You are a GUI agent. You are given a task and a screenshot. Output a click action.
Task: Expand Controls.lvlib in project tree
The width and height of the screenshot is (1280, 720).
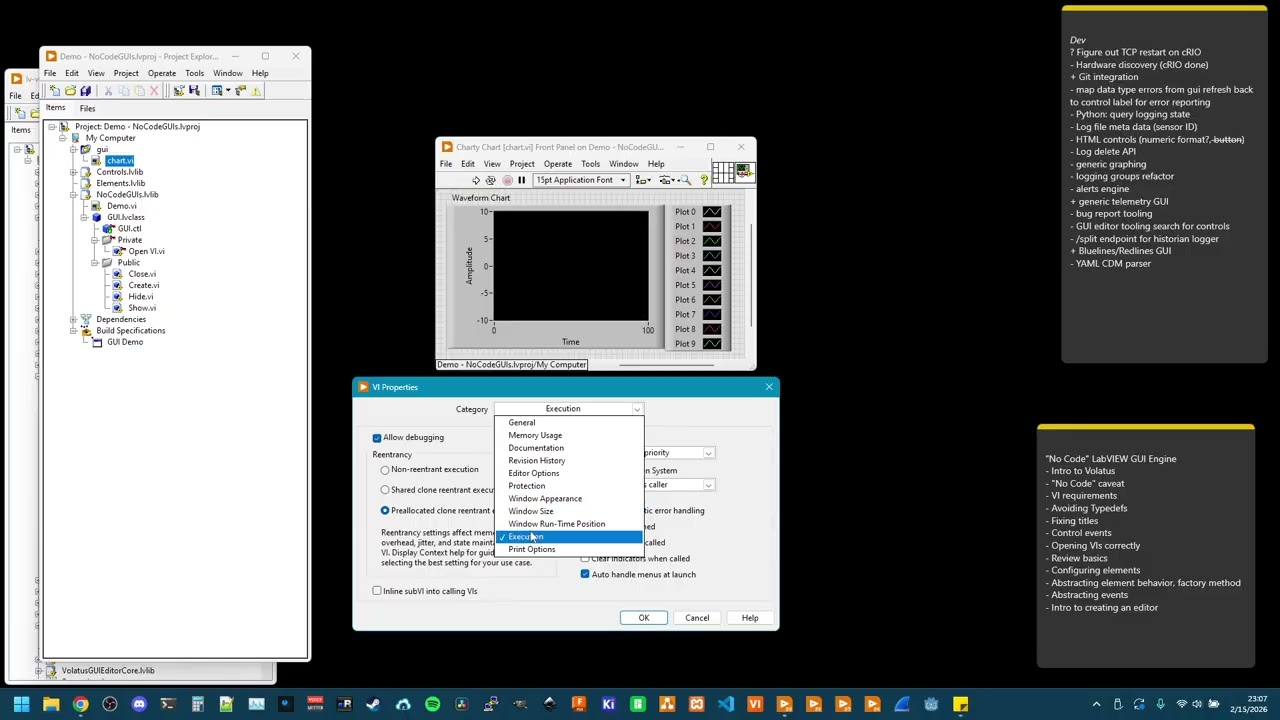tap(73, 172)
